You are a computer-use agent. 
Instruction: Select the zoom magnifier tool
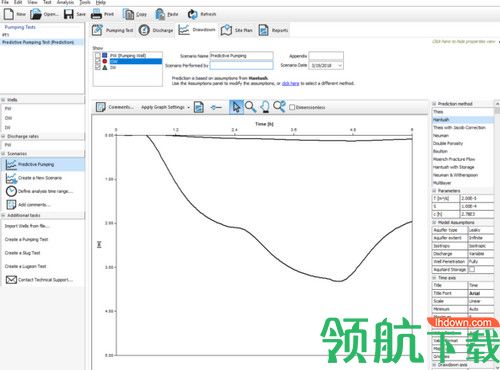[250, 107]
